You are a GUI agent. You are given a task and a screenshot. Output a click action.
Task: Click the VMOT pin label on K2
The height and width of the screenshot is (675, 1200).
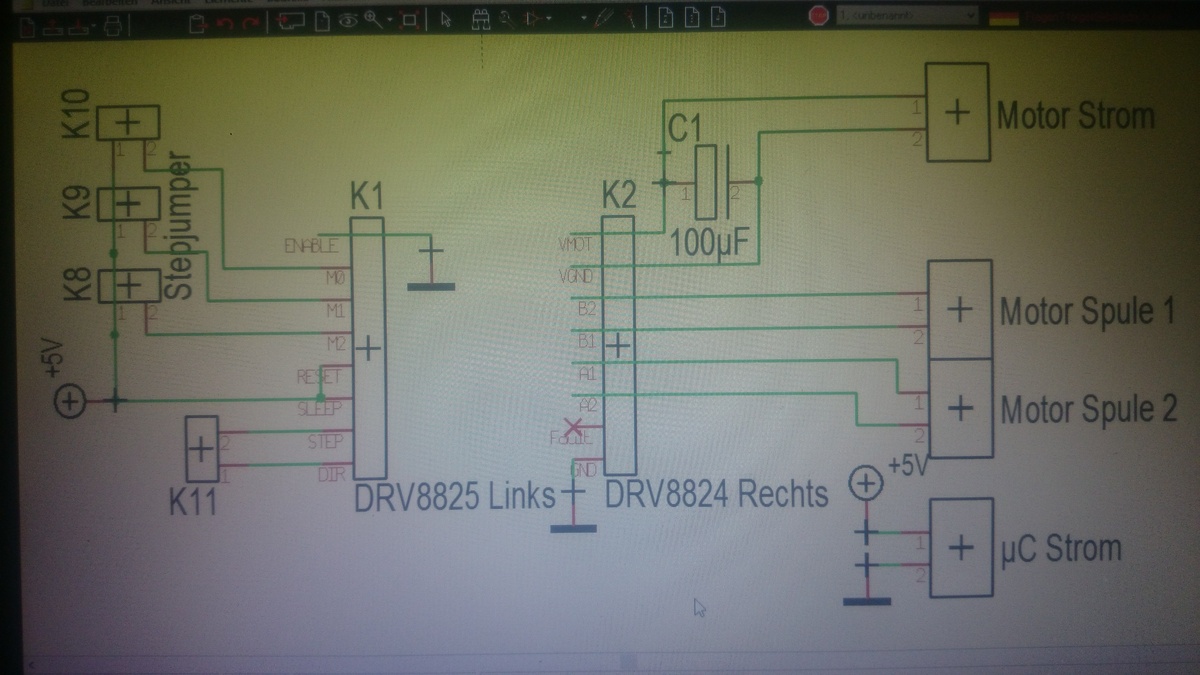tap(576, 244)
